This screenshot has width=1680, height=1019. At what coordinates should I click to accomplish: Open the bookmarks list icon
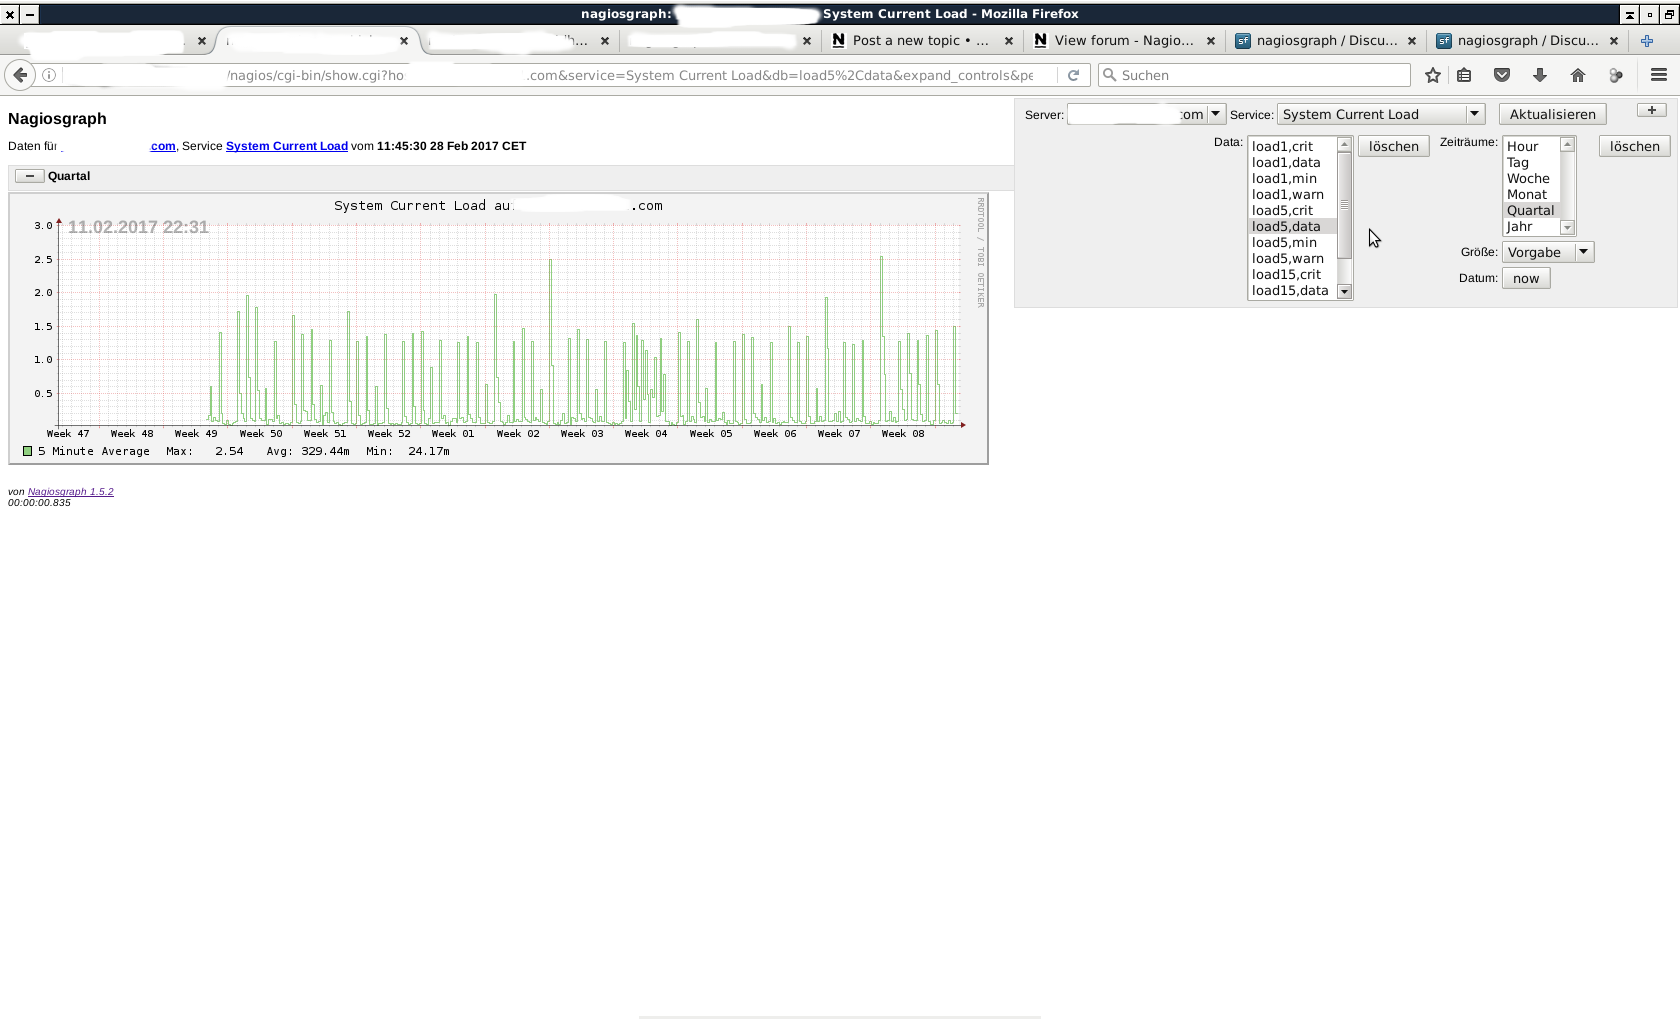[x=1464, y=75]
